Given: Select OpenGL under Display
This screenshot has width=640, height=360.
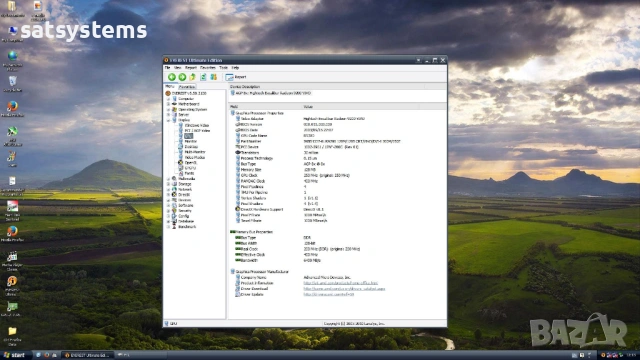Looking at the screenshot, I should (187, 162).
